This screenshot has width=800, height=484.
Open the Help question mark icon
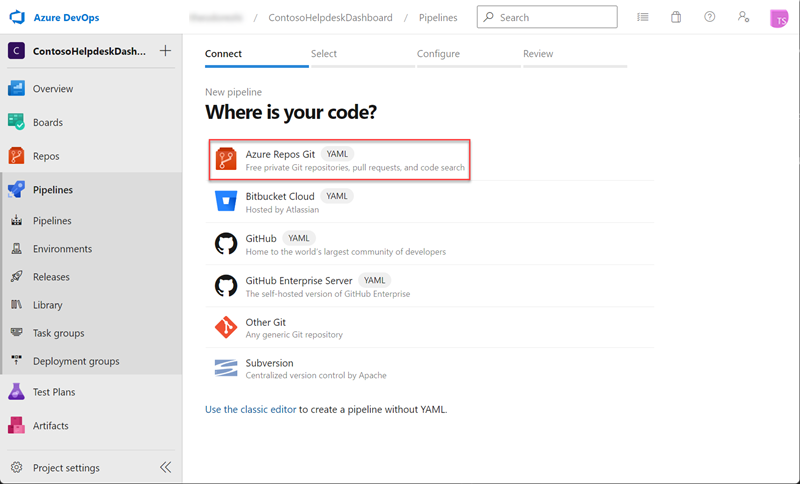pyautogui.click(x=710, y=17)
